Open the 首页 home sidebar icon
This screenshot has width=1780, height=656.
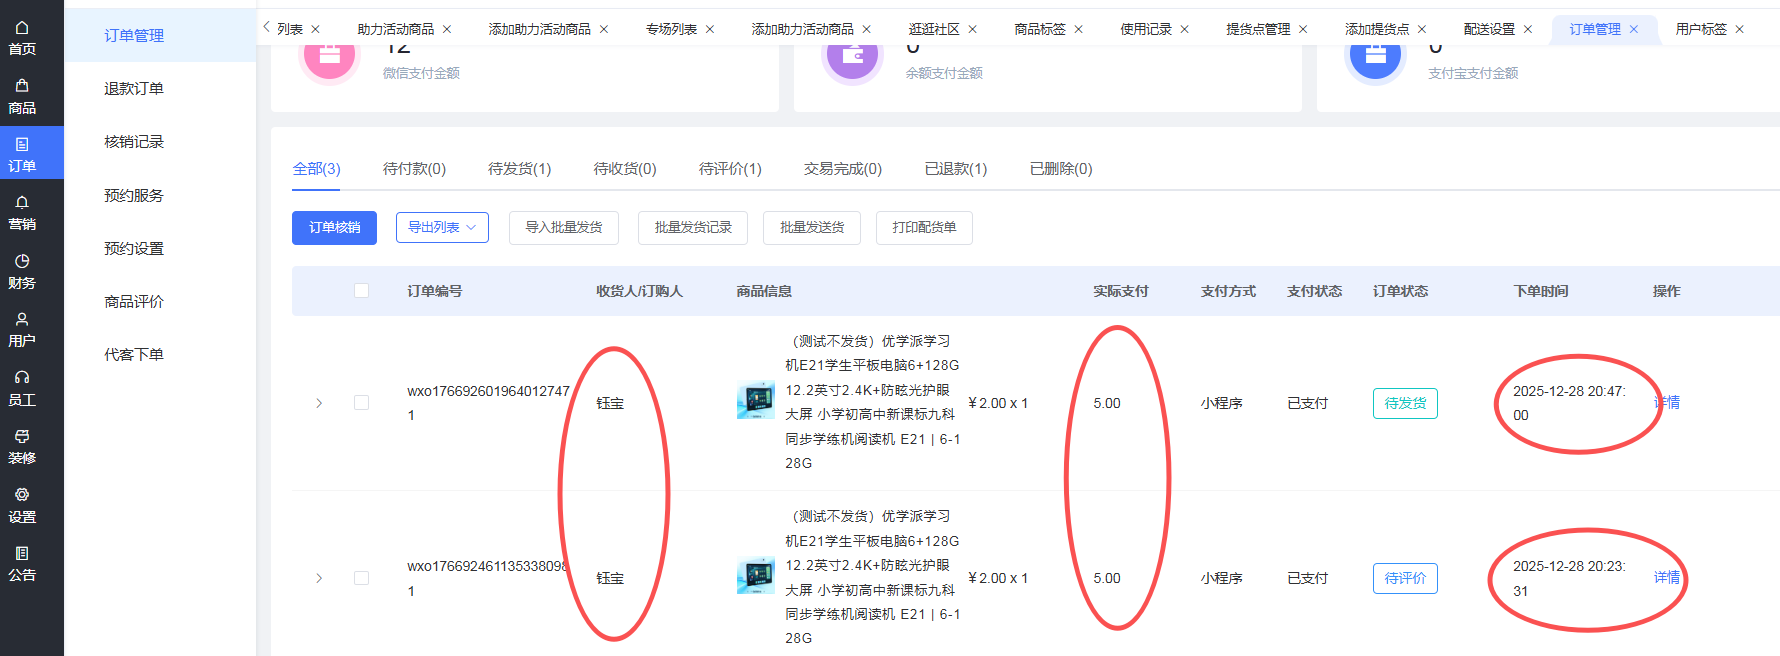[22, 38]
